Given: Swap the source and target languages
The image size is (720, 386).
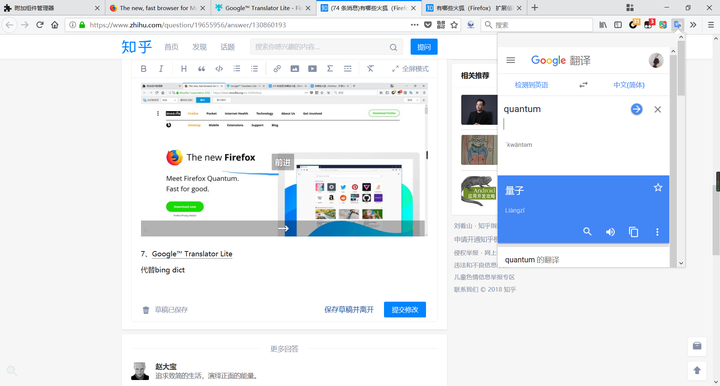Looking at the screenshot, I should point(583,85).
